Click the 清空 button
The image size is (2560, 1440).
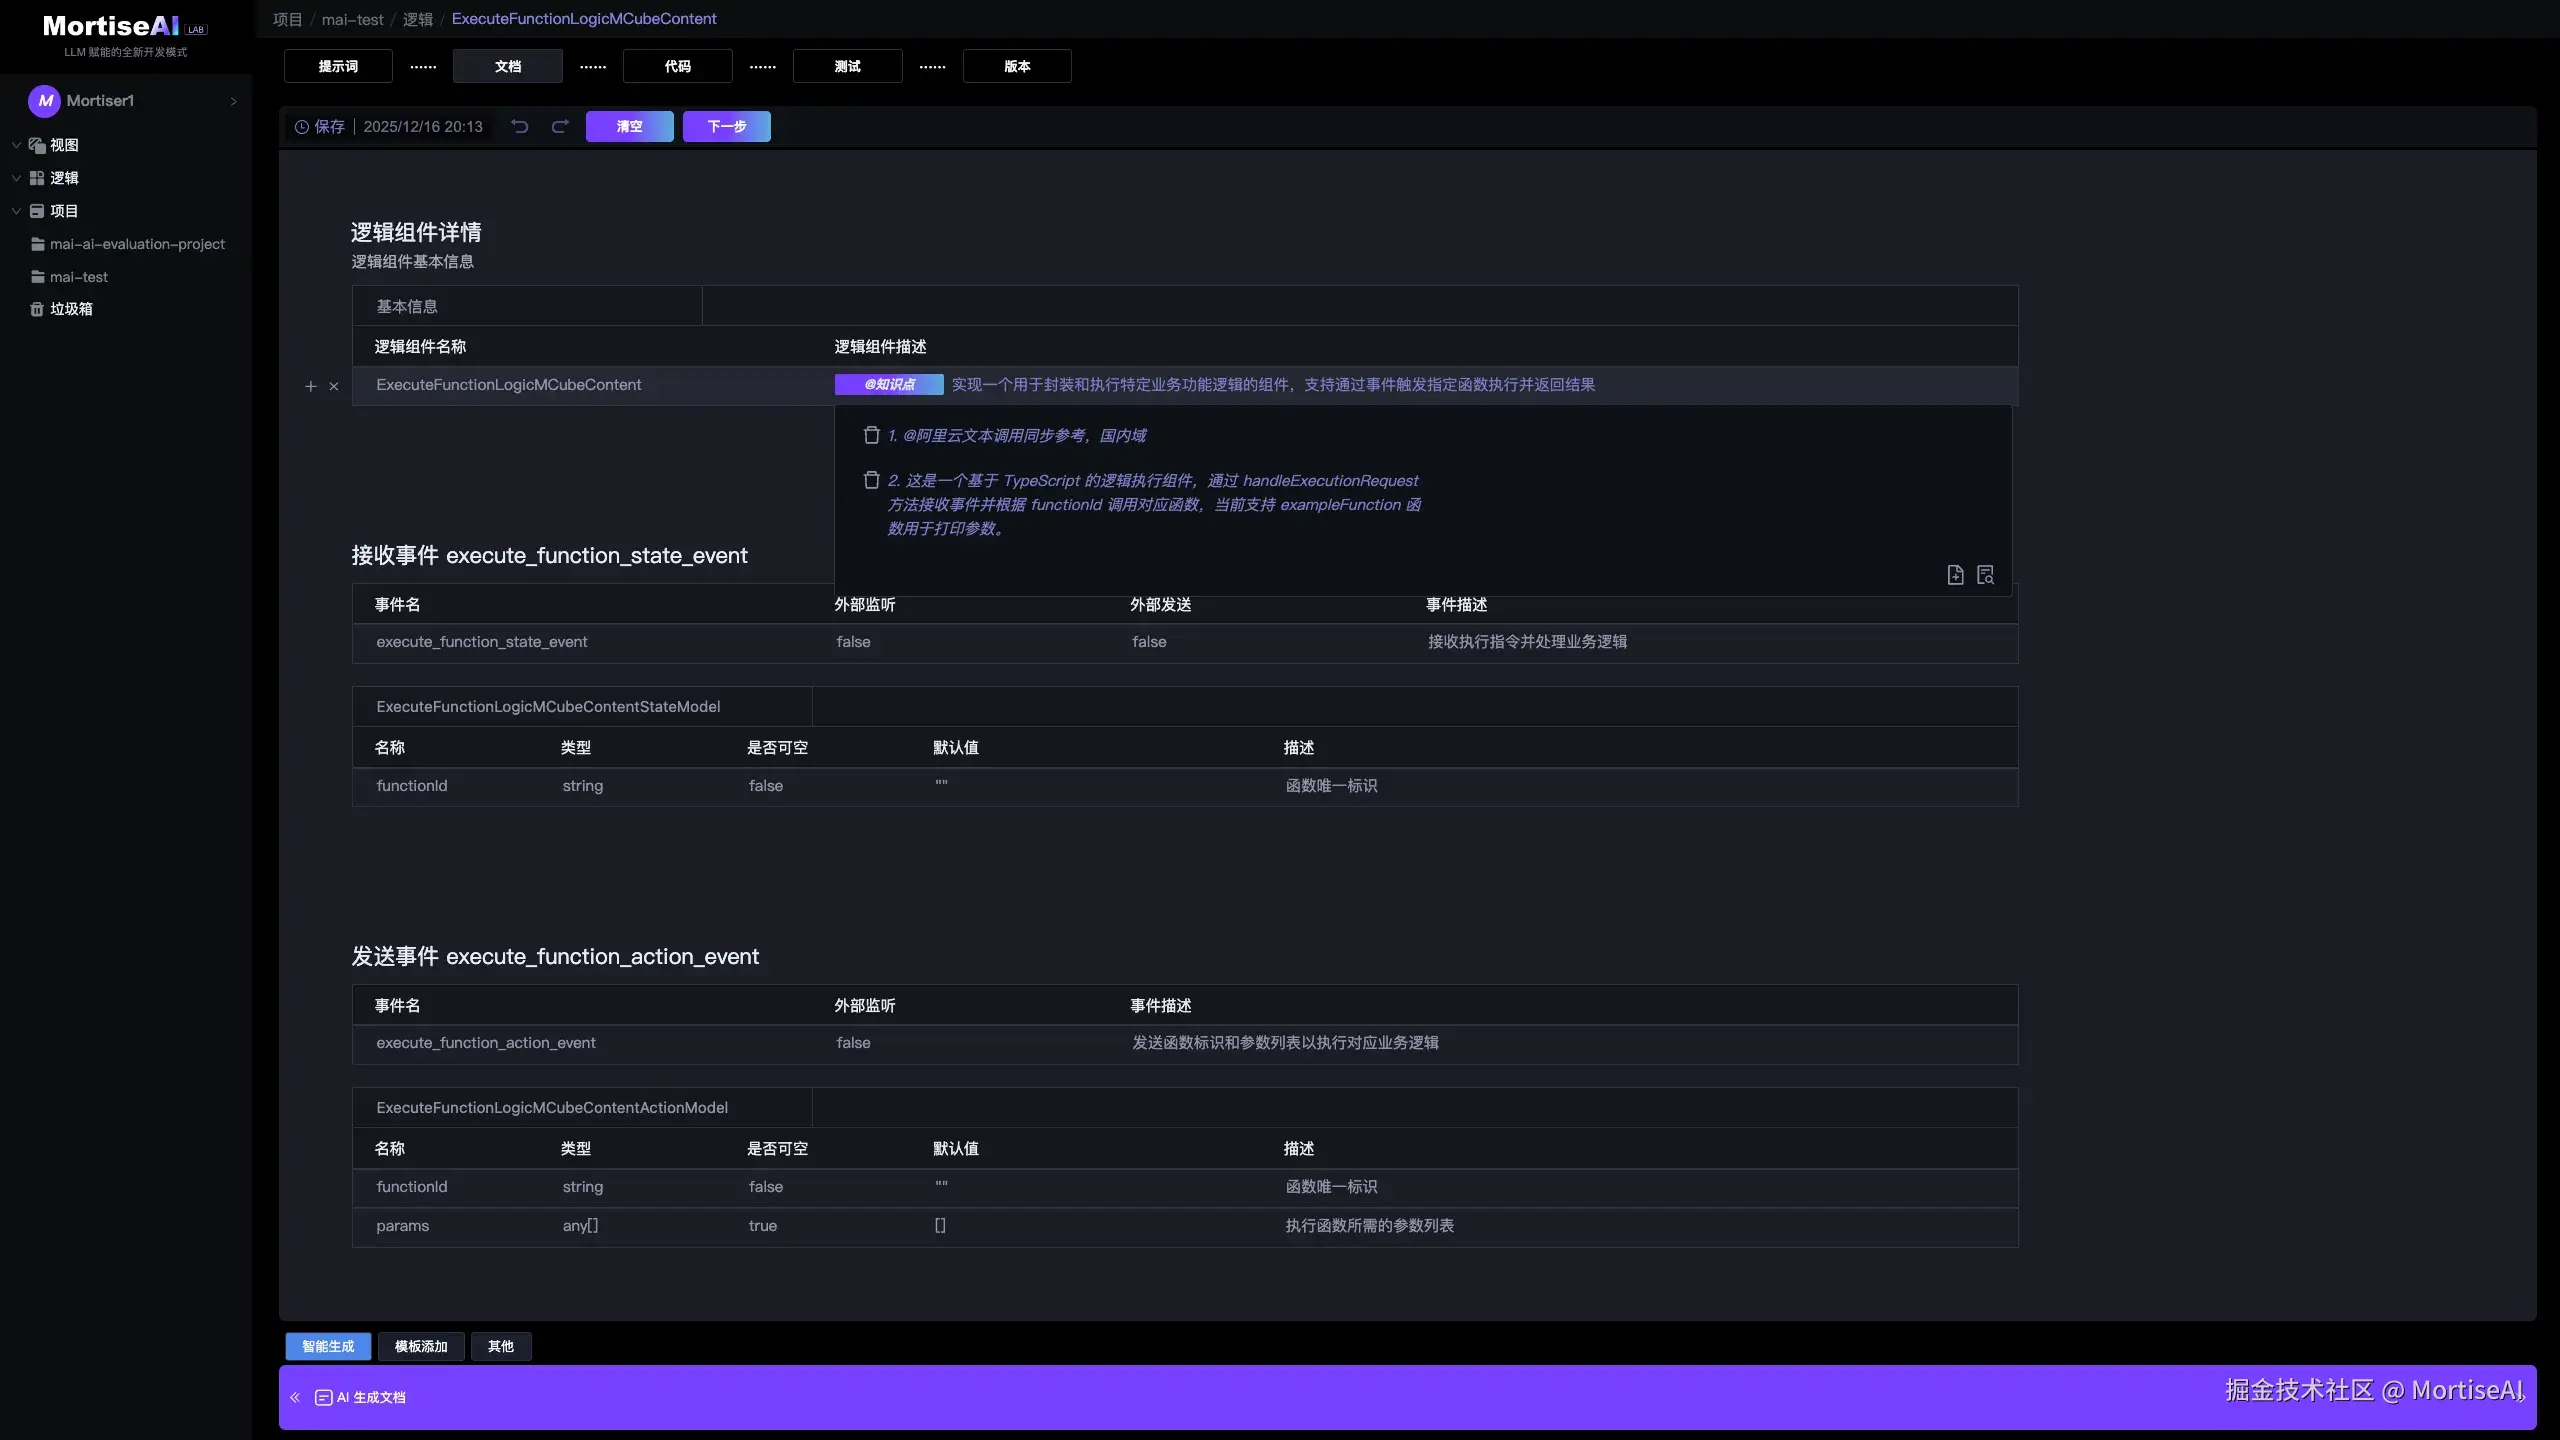coord(629,126)
